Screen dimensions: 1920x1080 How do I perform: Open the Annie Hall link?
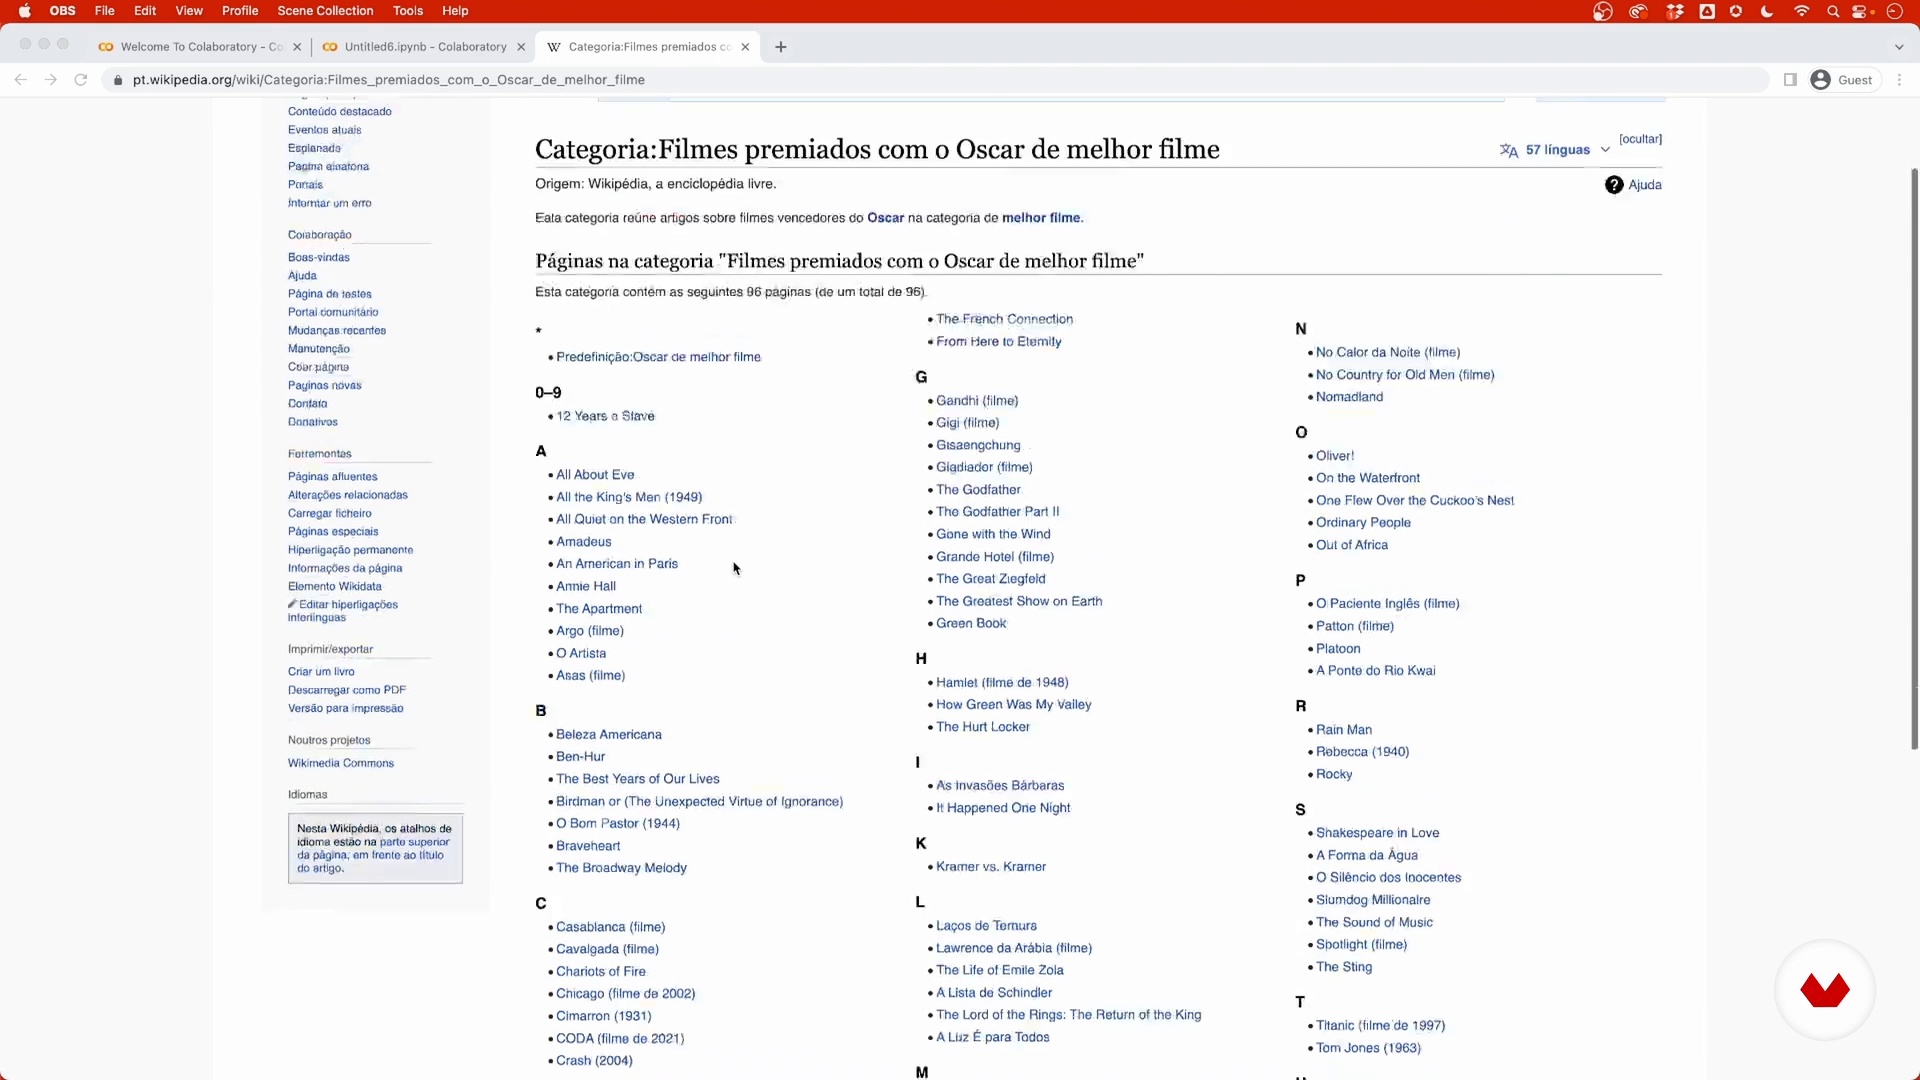(586, 587)
